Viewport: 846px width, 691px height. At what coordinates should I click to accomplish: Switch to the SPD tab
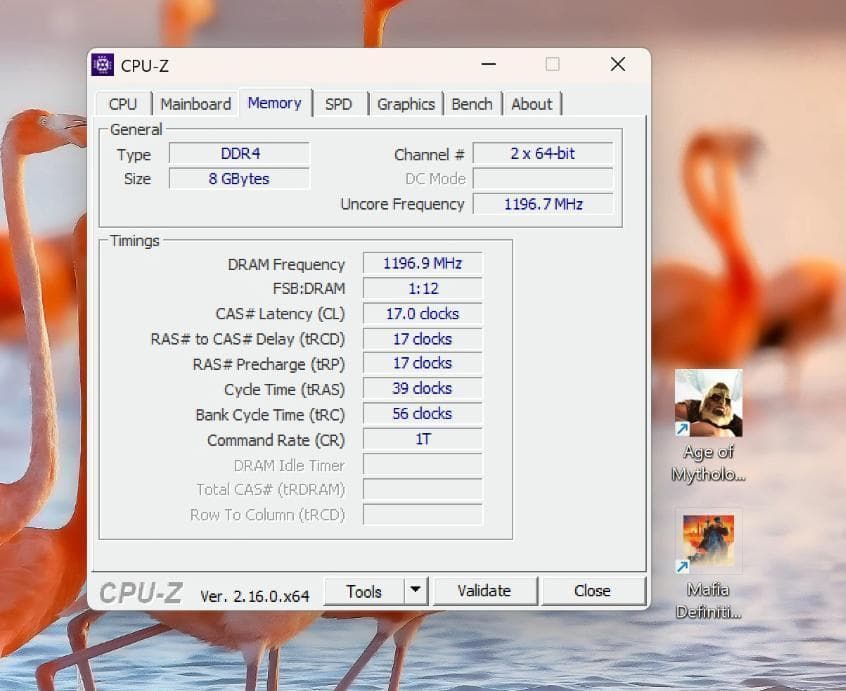pyautogui.click(x=340, y=103)
